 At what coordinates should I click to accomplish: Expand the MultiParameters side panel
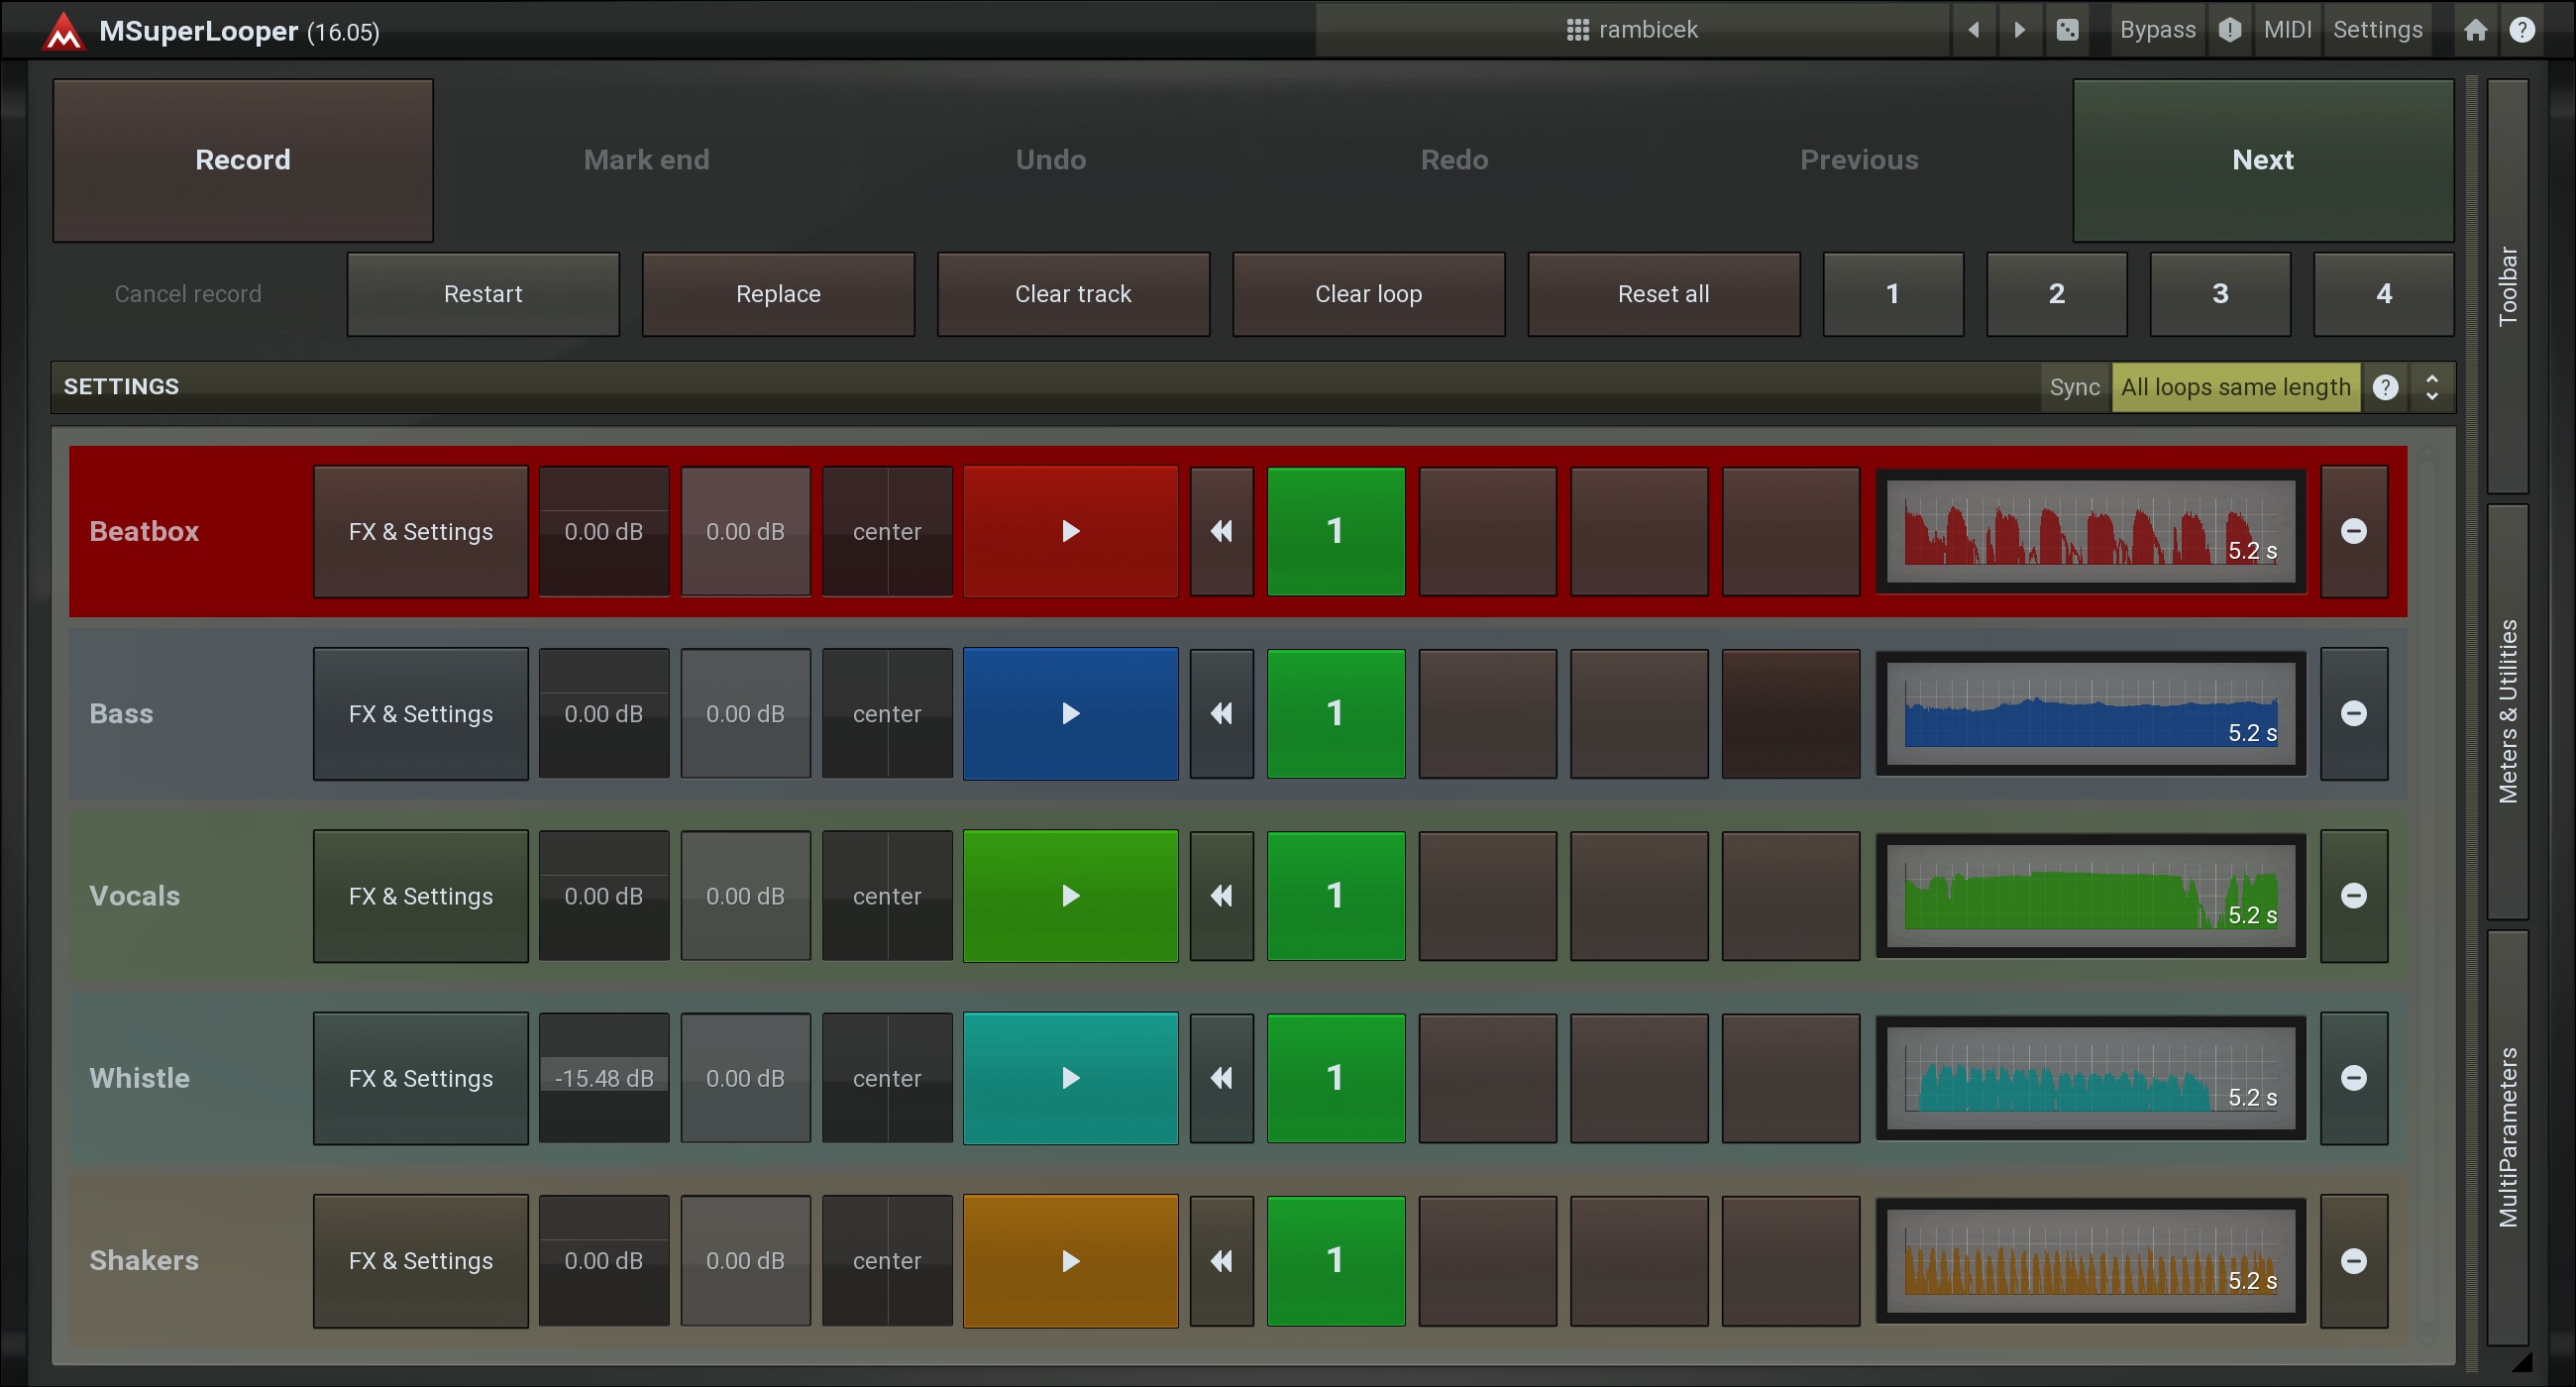2507,1137
